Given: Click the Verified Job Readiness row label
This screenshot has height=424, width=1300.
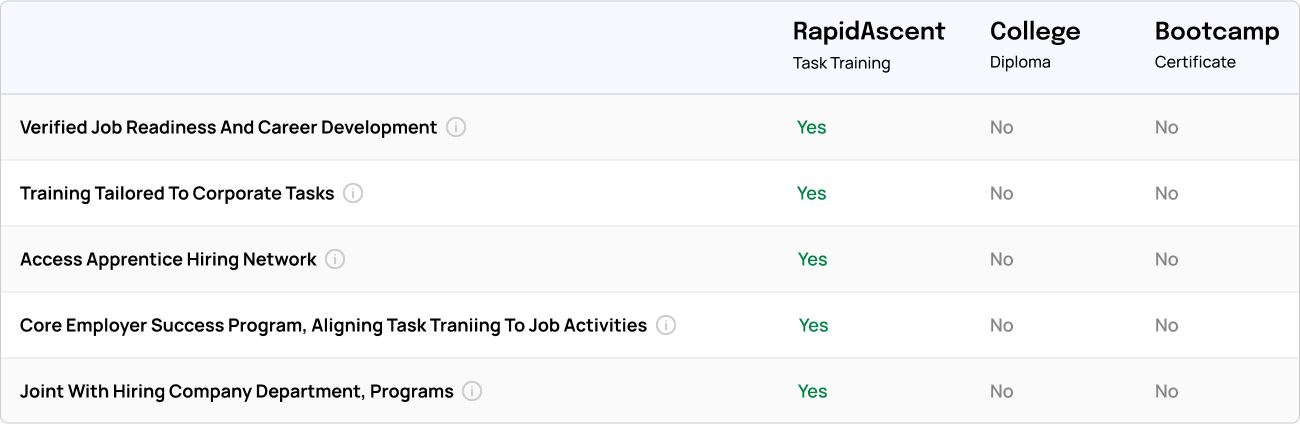Looking at the screenshot, I should pyautogui.click(x=229, y=127).
